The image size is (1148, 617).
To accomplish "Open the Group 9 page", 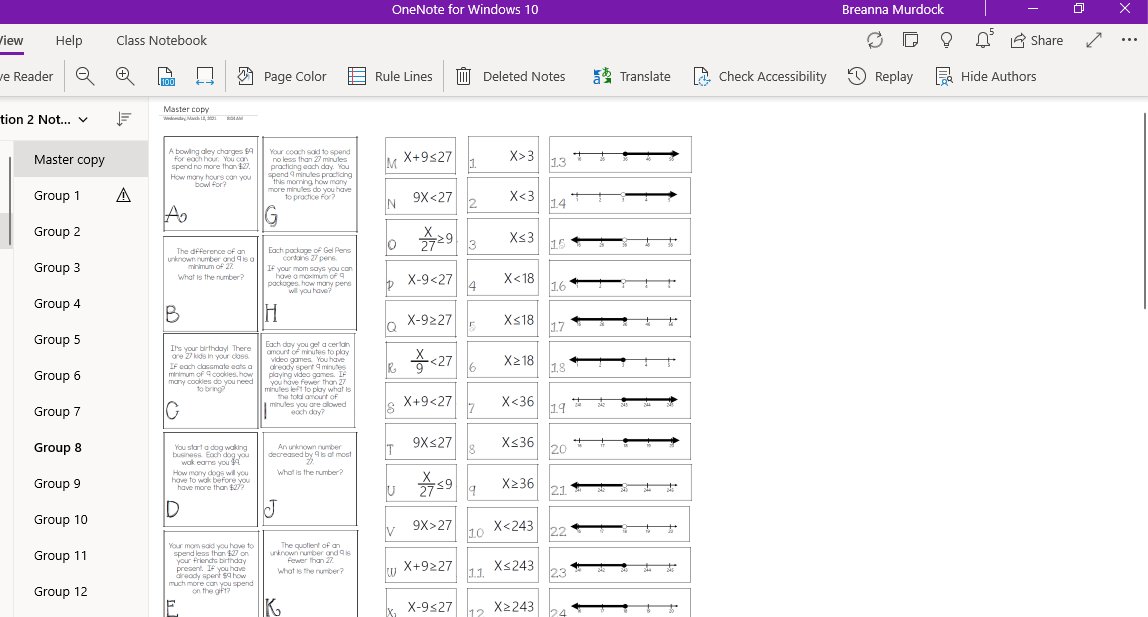I will [x=81, y=483].
